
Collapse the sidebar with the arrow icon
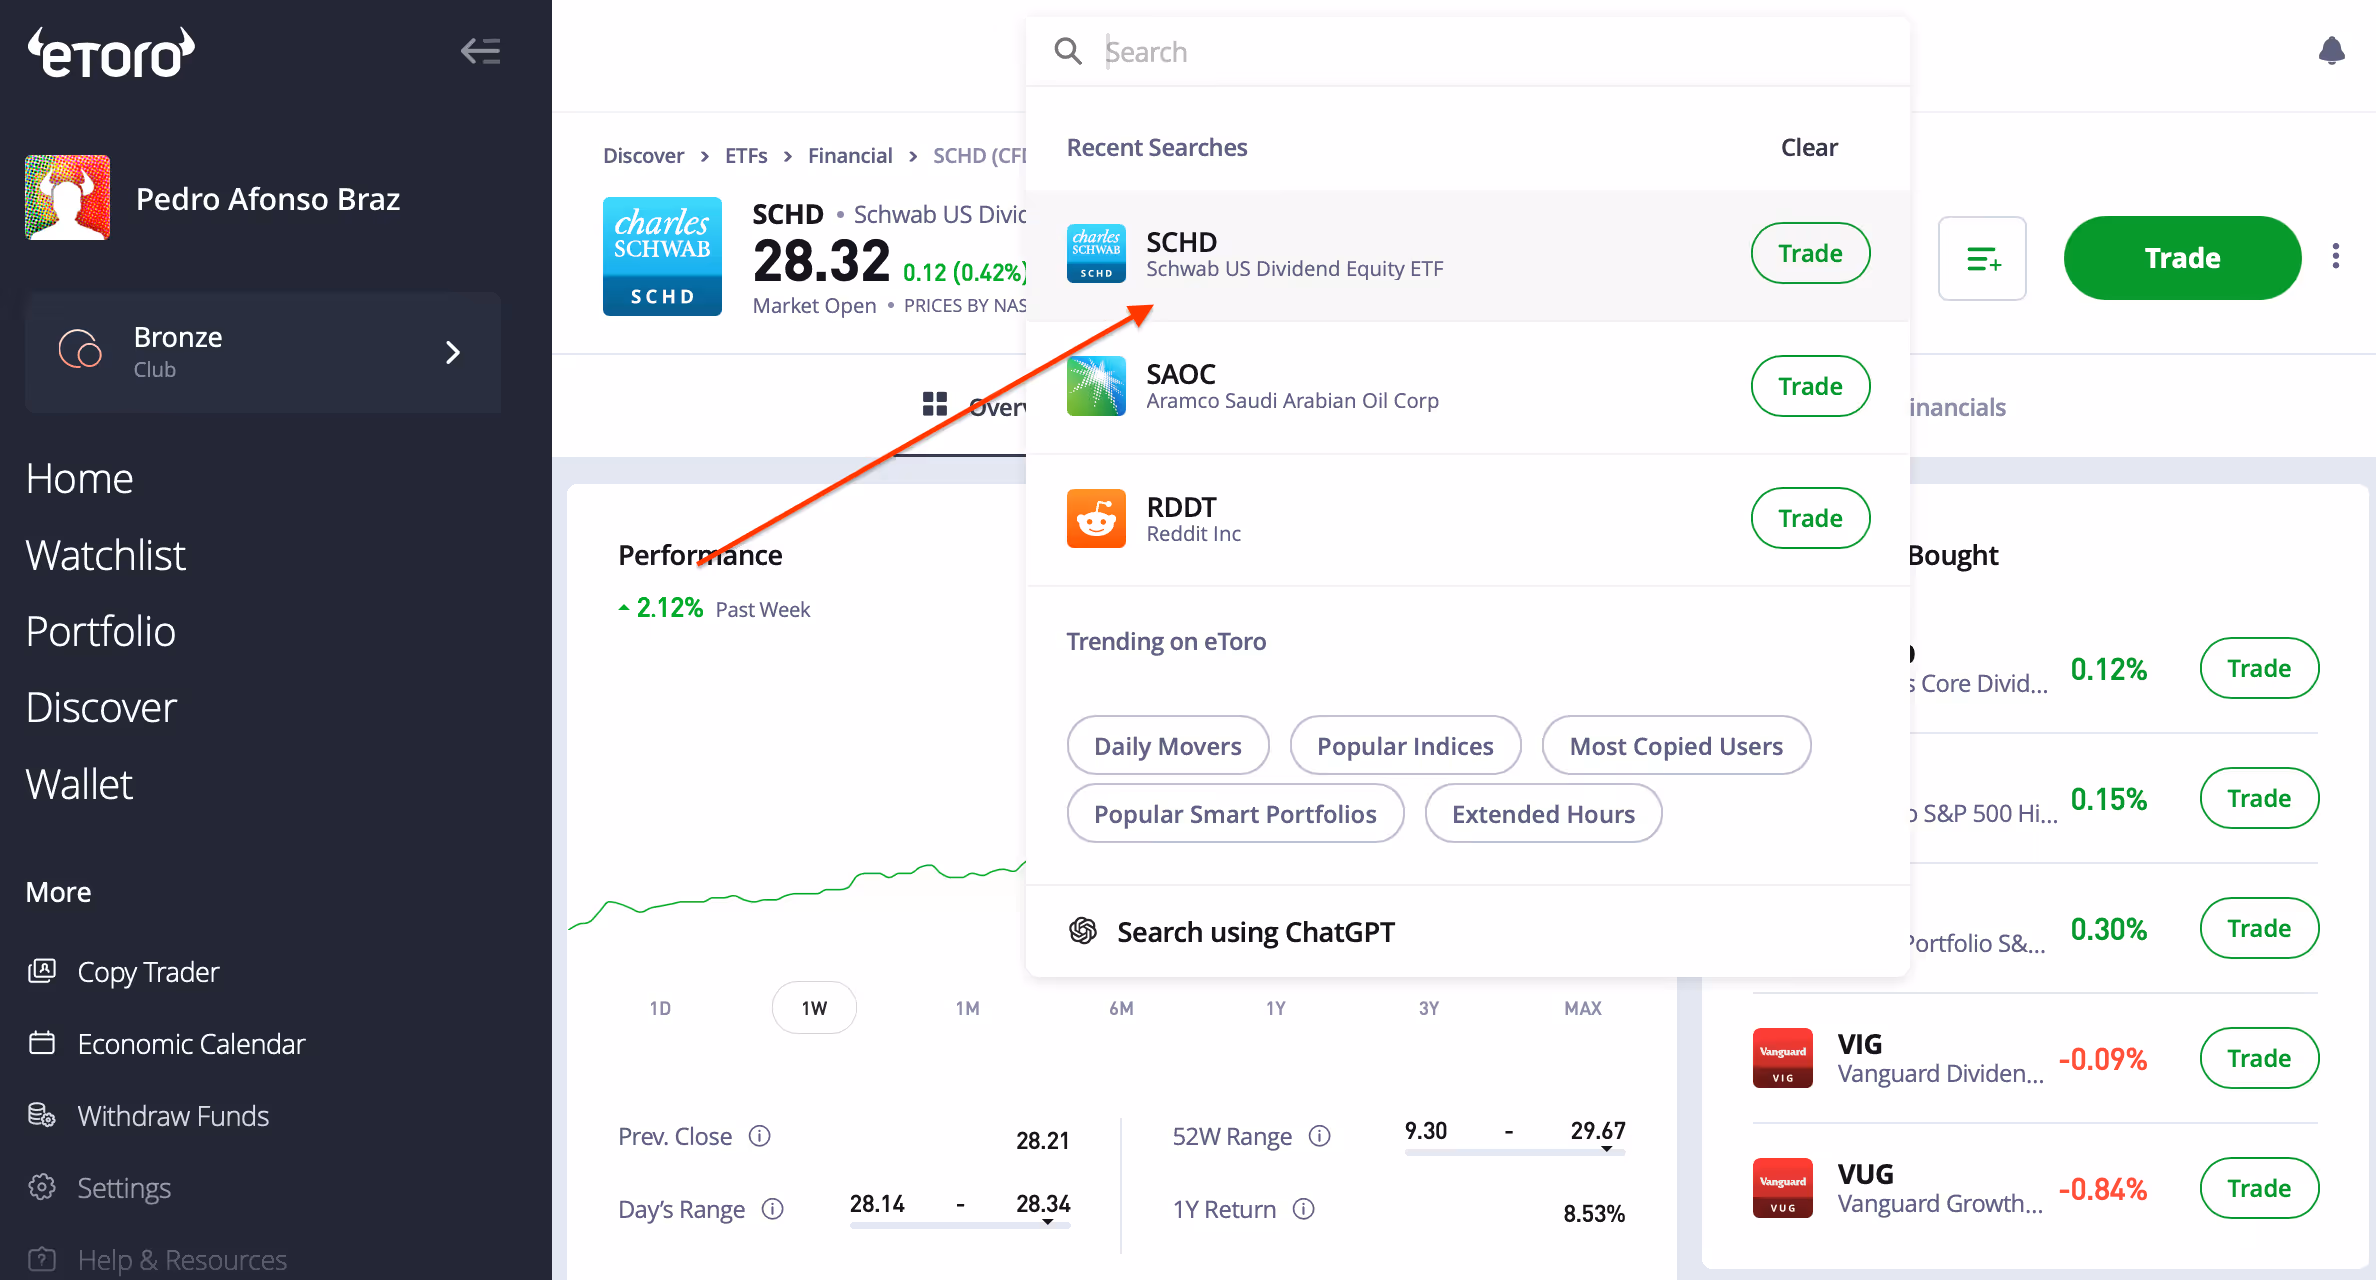pos(481,51)
